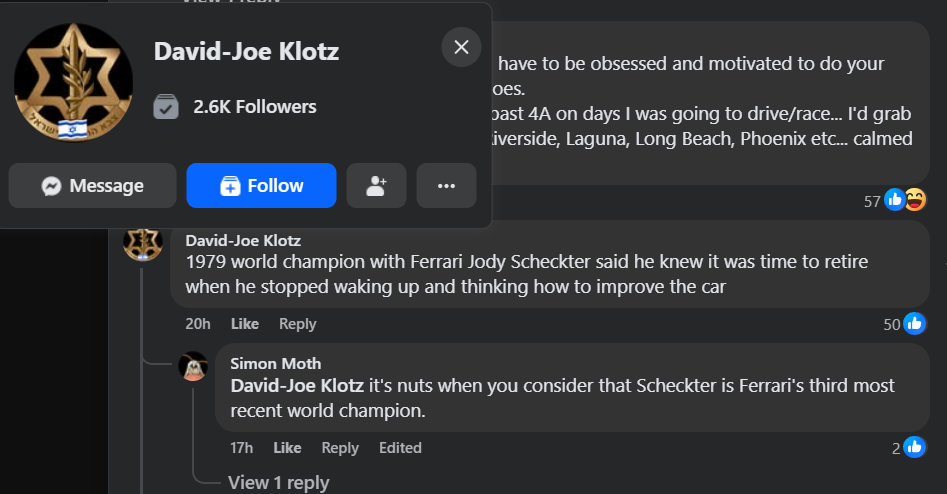Open Simon Moth's profile avatar
The height and width of the screenshot is (494, 947).
point(193,366)
